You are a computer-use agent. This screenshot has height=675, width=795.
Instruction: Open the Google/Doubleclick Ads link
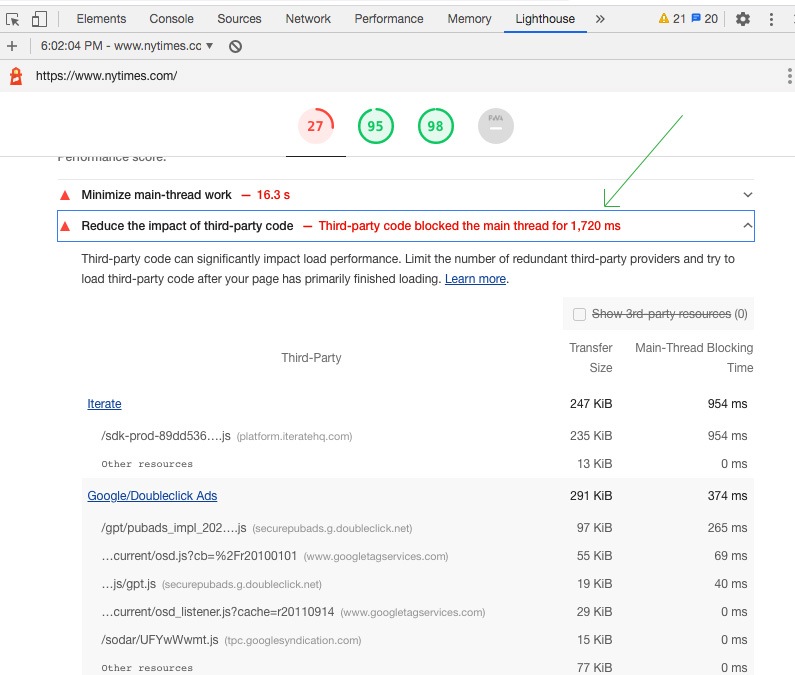(x=152, y=495)
